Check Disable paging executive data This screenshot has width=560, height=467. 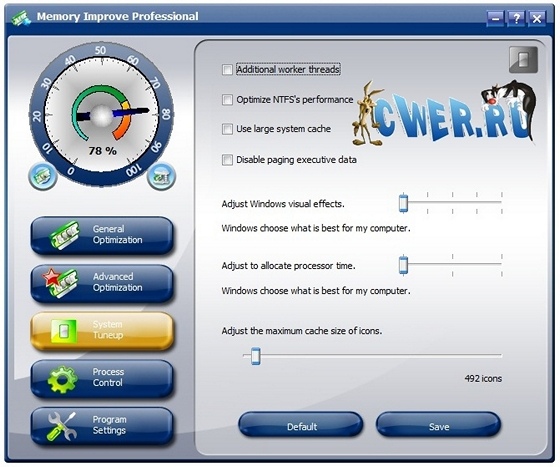(x=227, y=160)
